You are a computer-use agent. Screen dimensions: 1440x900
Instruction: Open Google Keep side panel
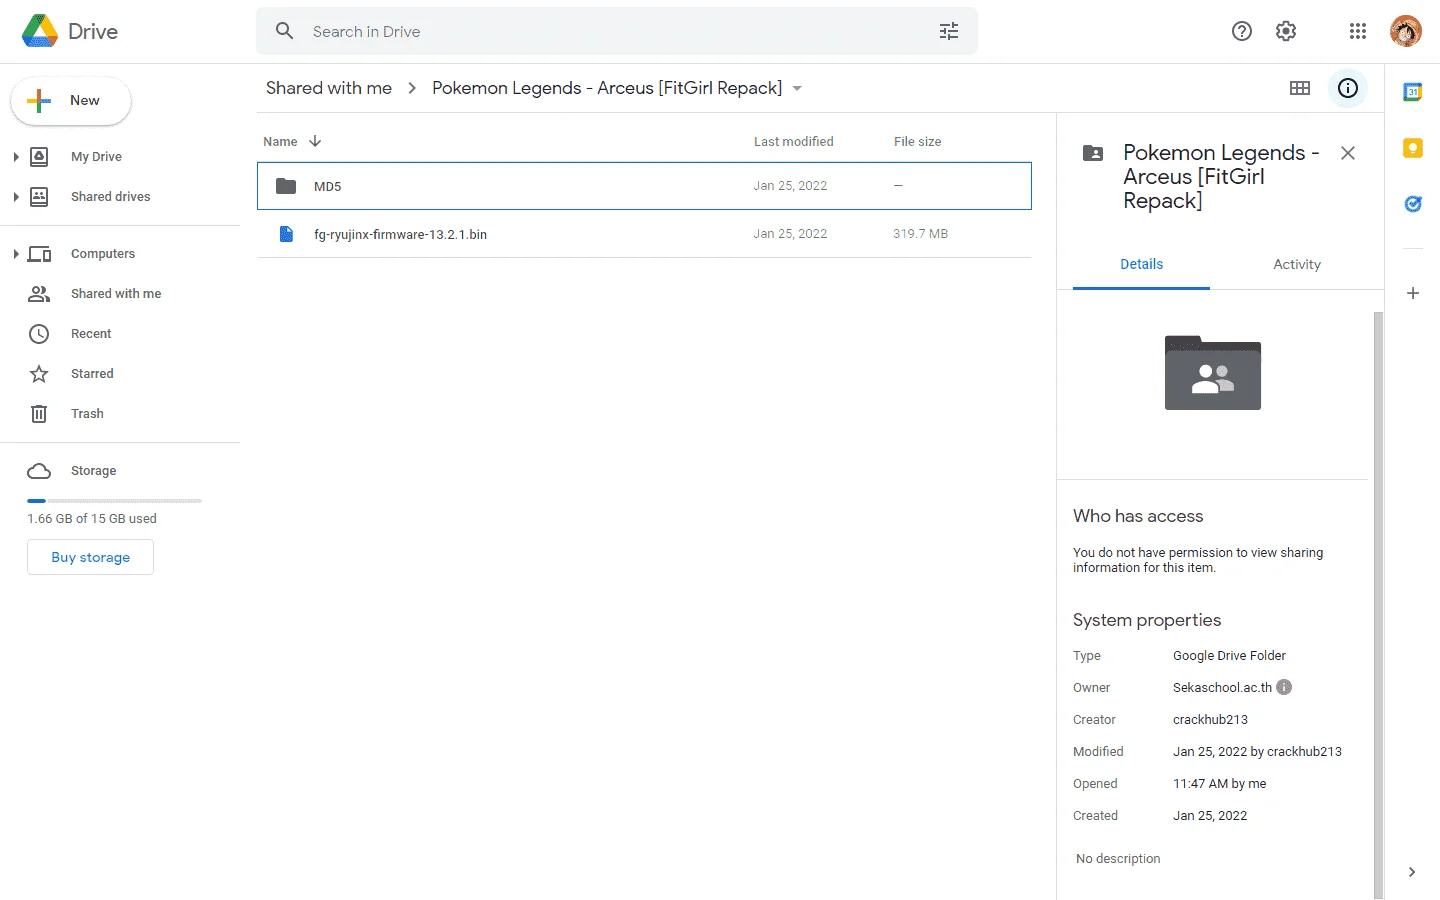[1413, 148]
